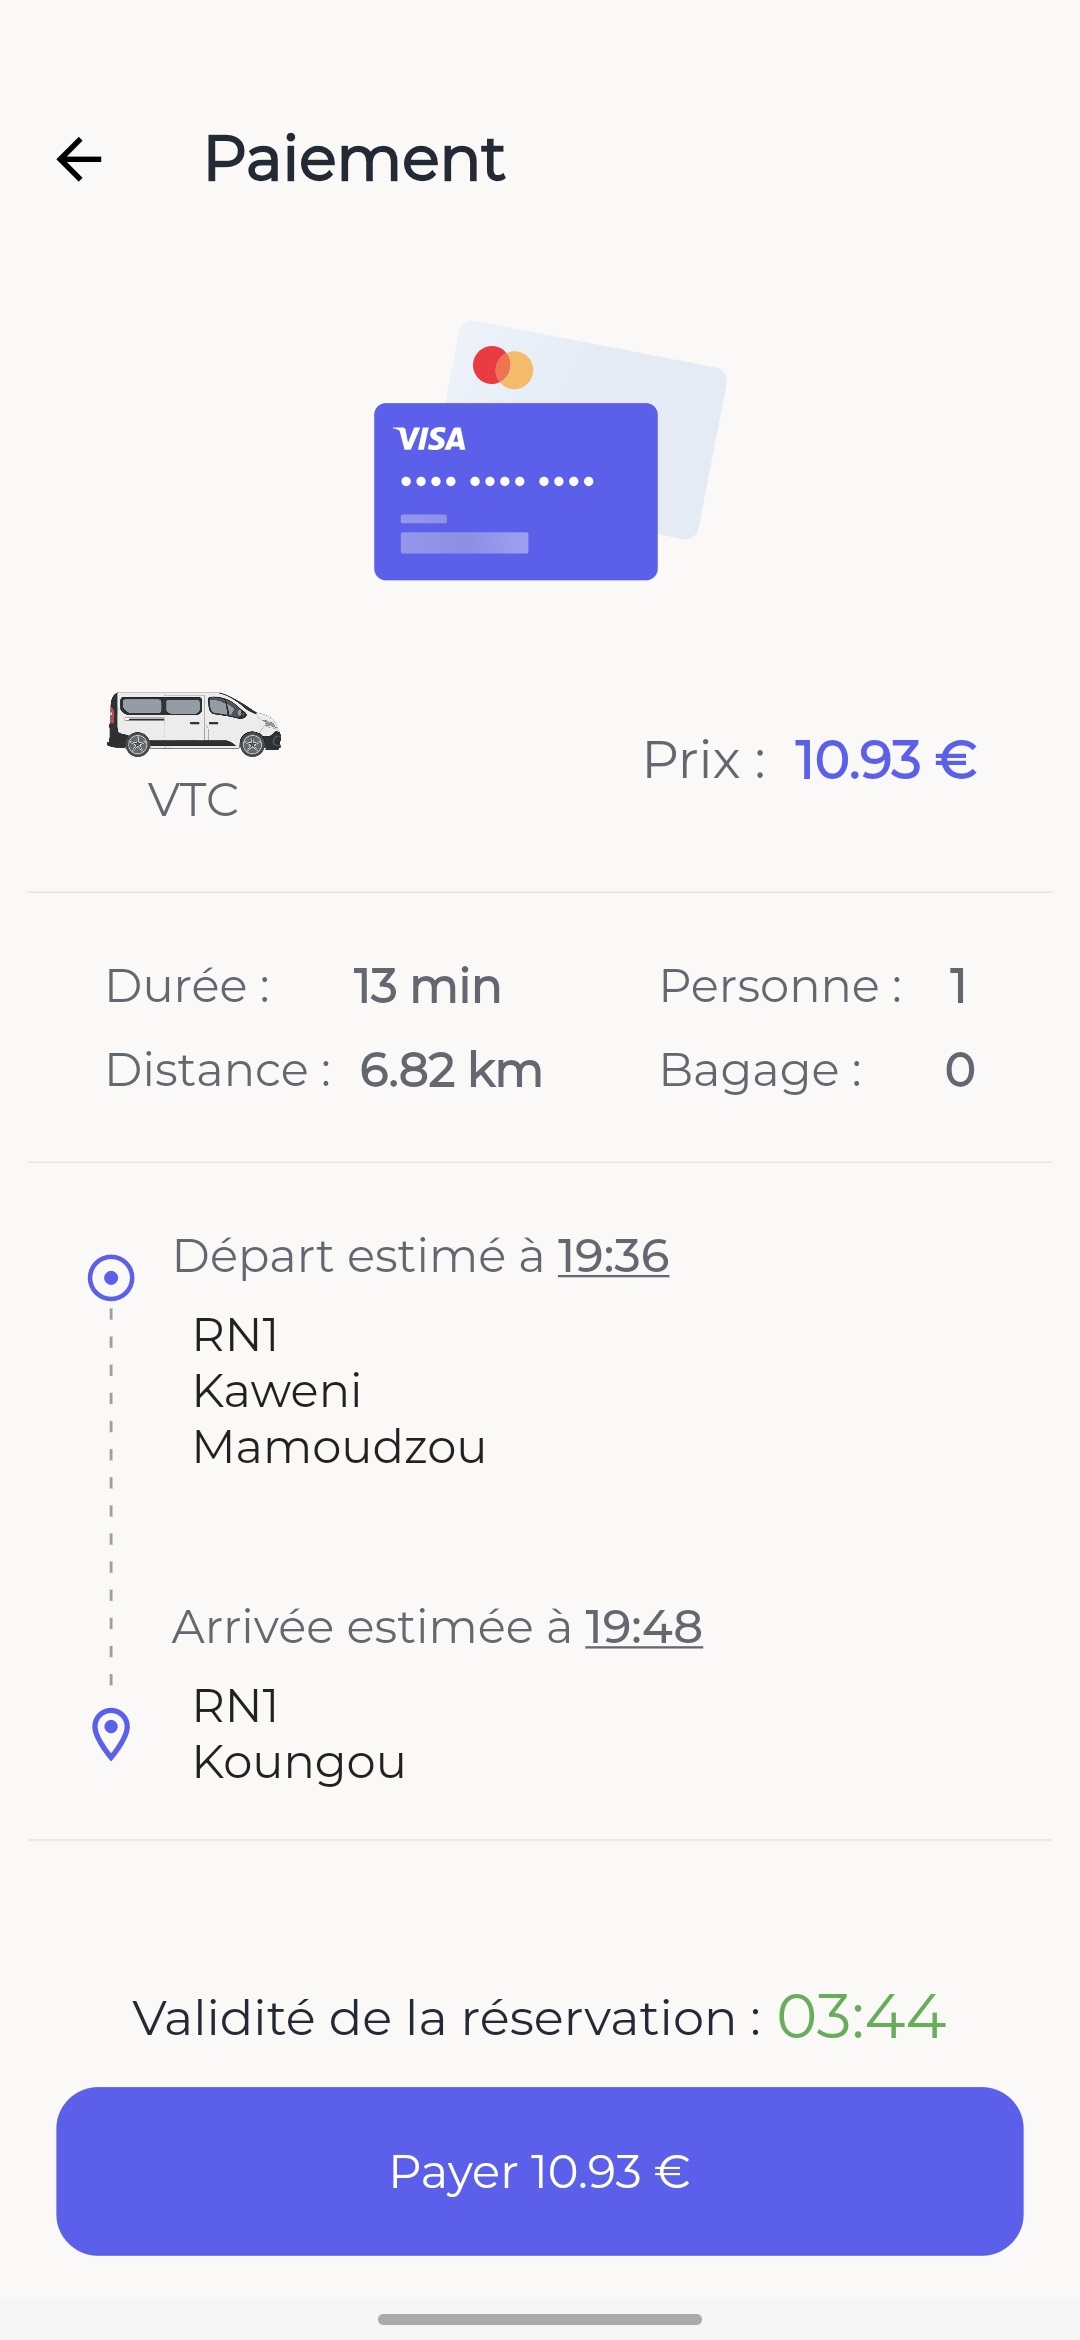Select the VTC van icon
This screenshot has width=1080, height=2340.
[x=194, y=723]
